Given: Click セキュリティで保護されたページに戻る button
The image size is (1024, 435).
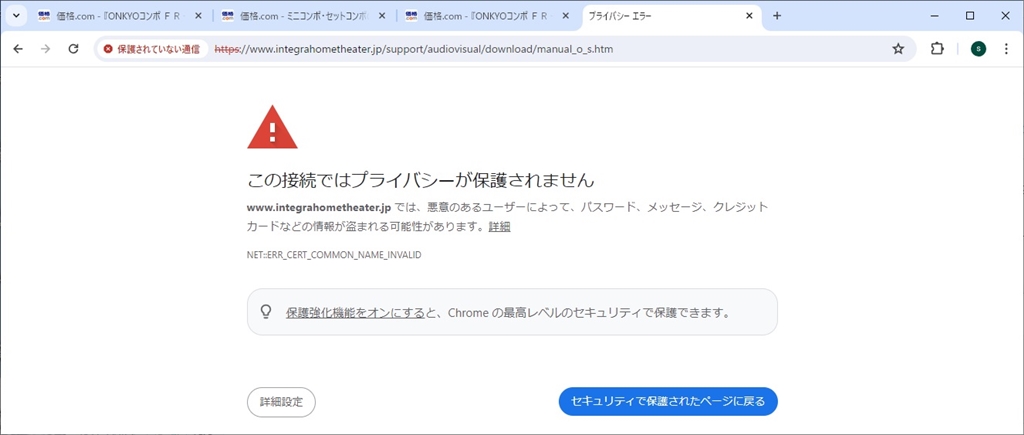Looking at the screenshot, I should [x=668, y=401].
